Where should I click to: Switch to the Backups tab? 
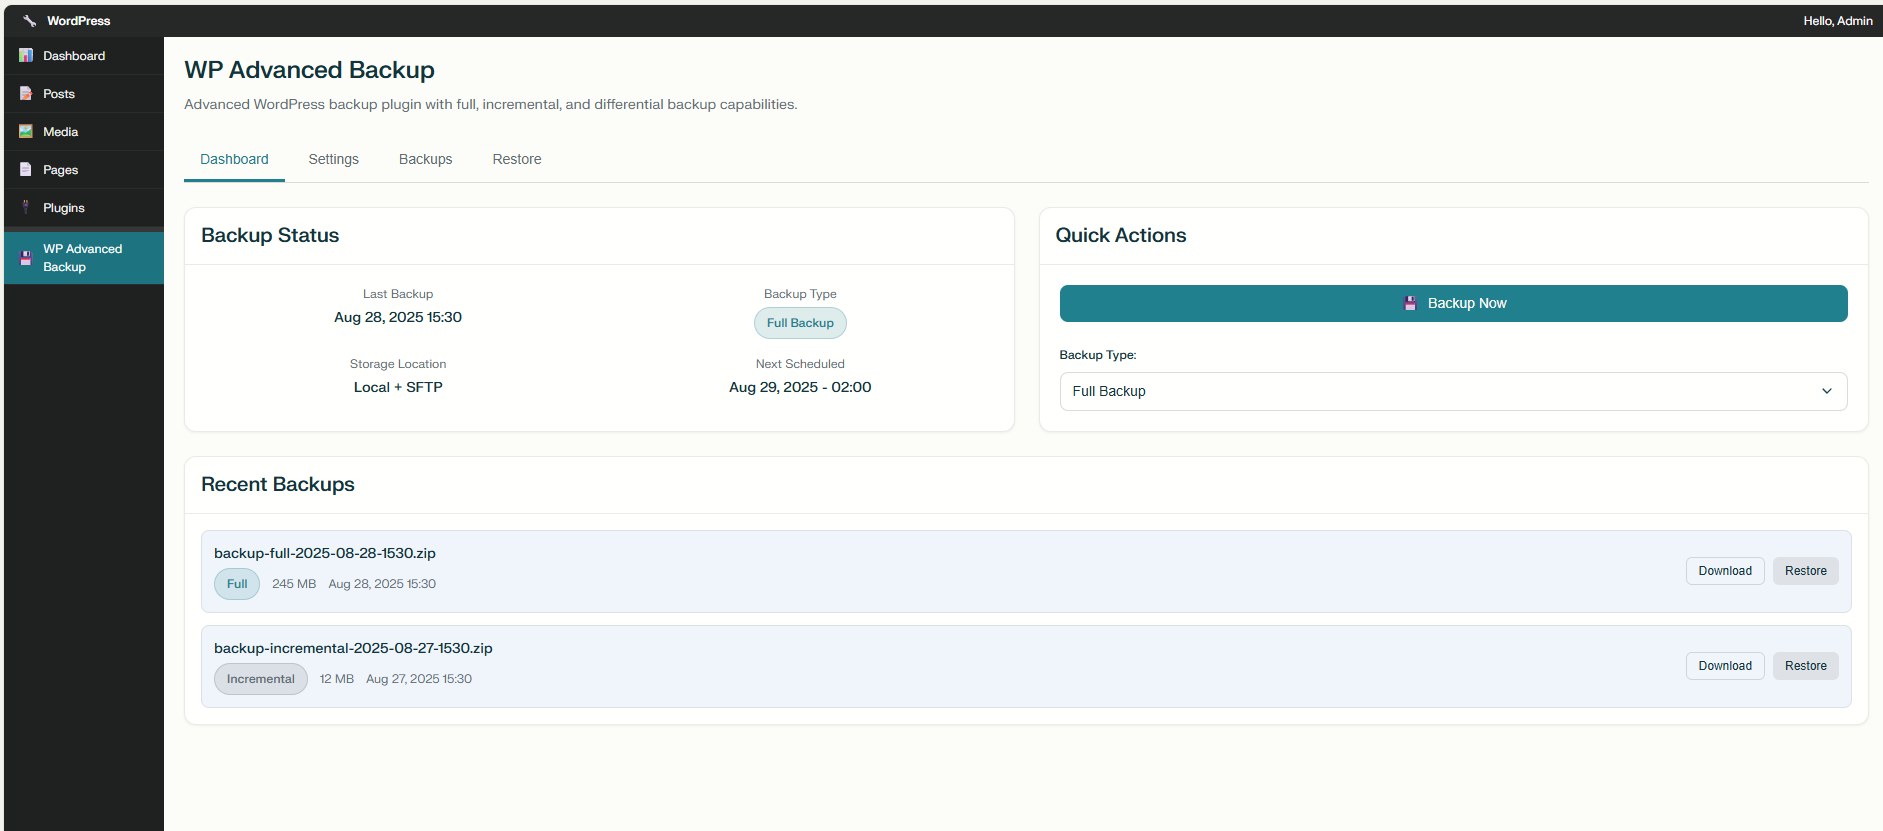click(x=426, y=159)
